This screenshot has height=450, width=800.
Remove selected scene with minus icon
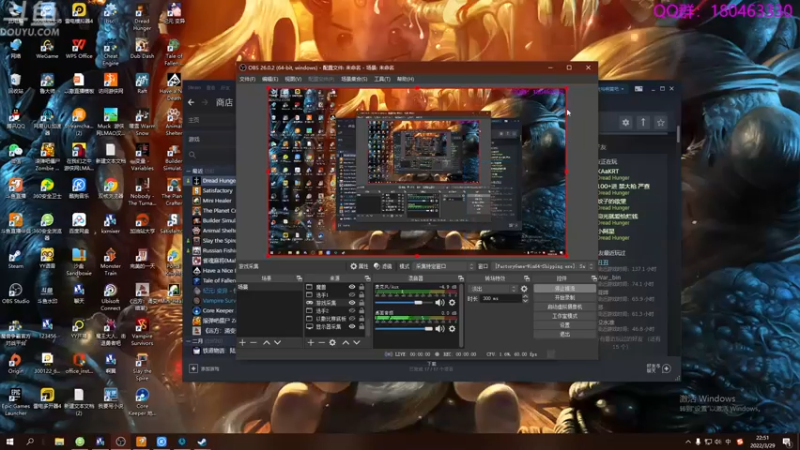(x=254, y=343)
